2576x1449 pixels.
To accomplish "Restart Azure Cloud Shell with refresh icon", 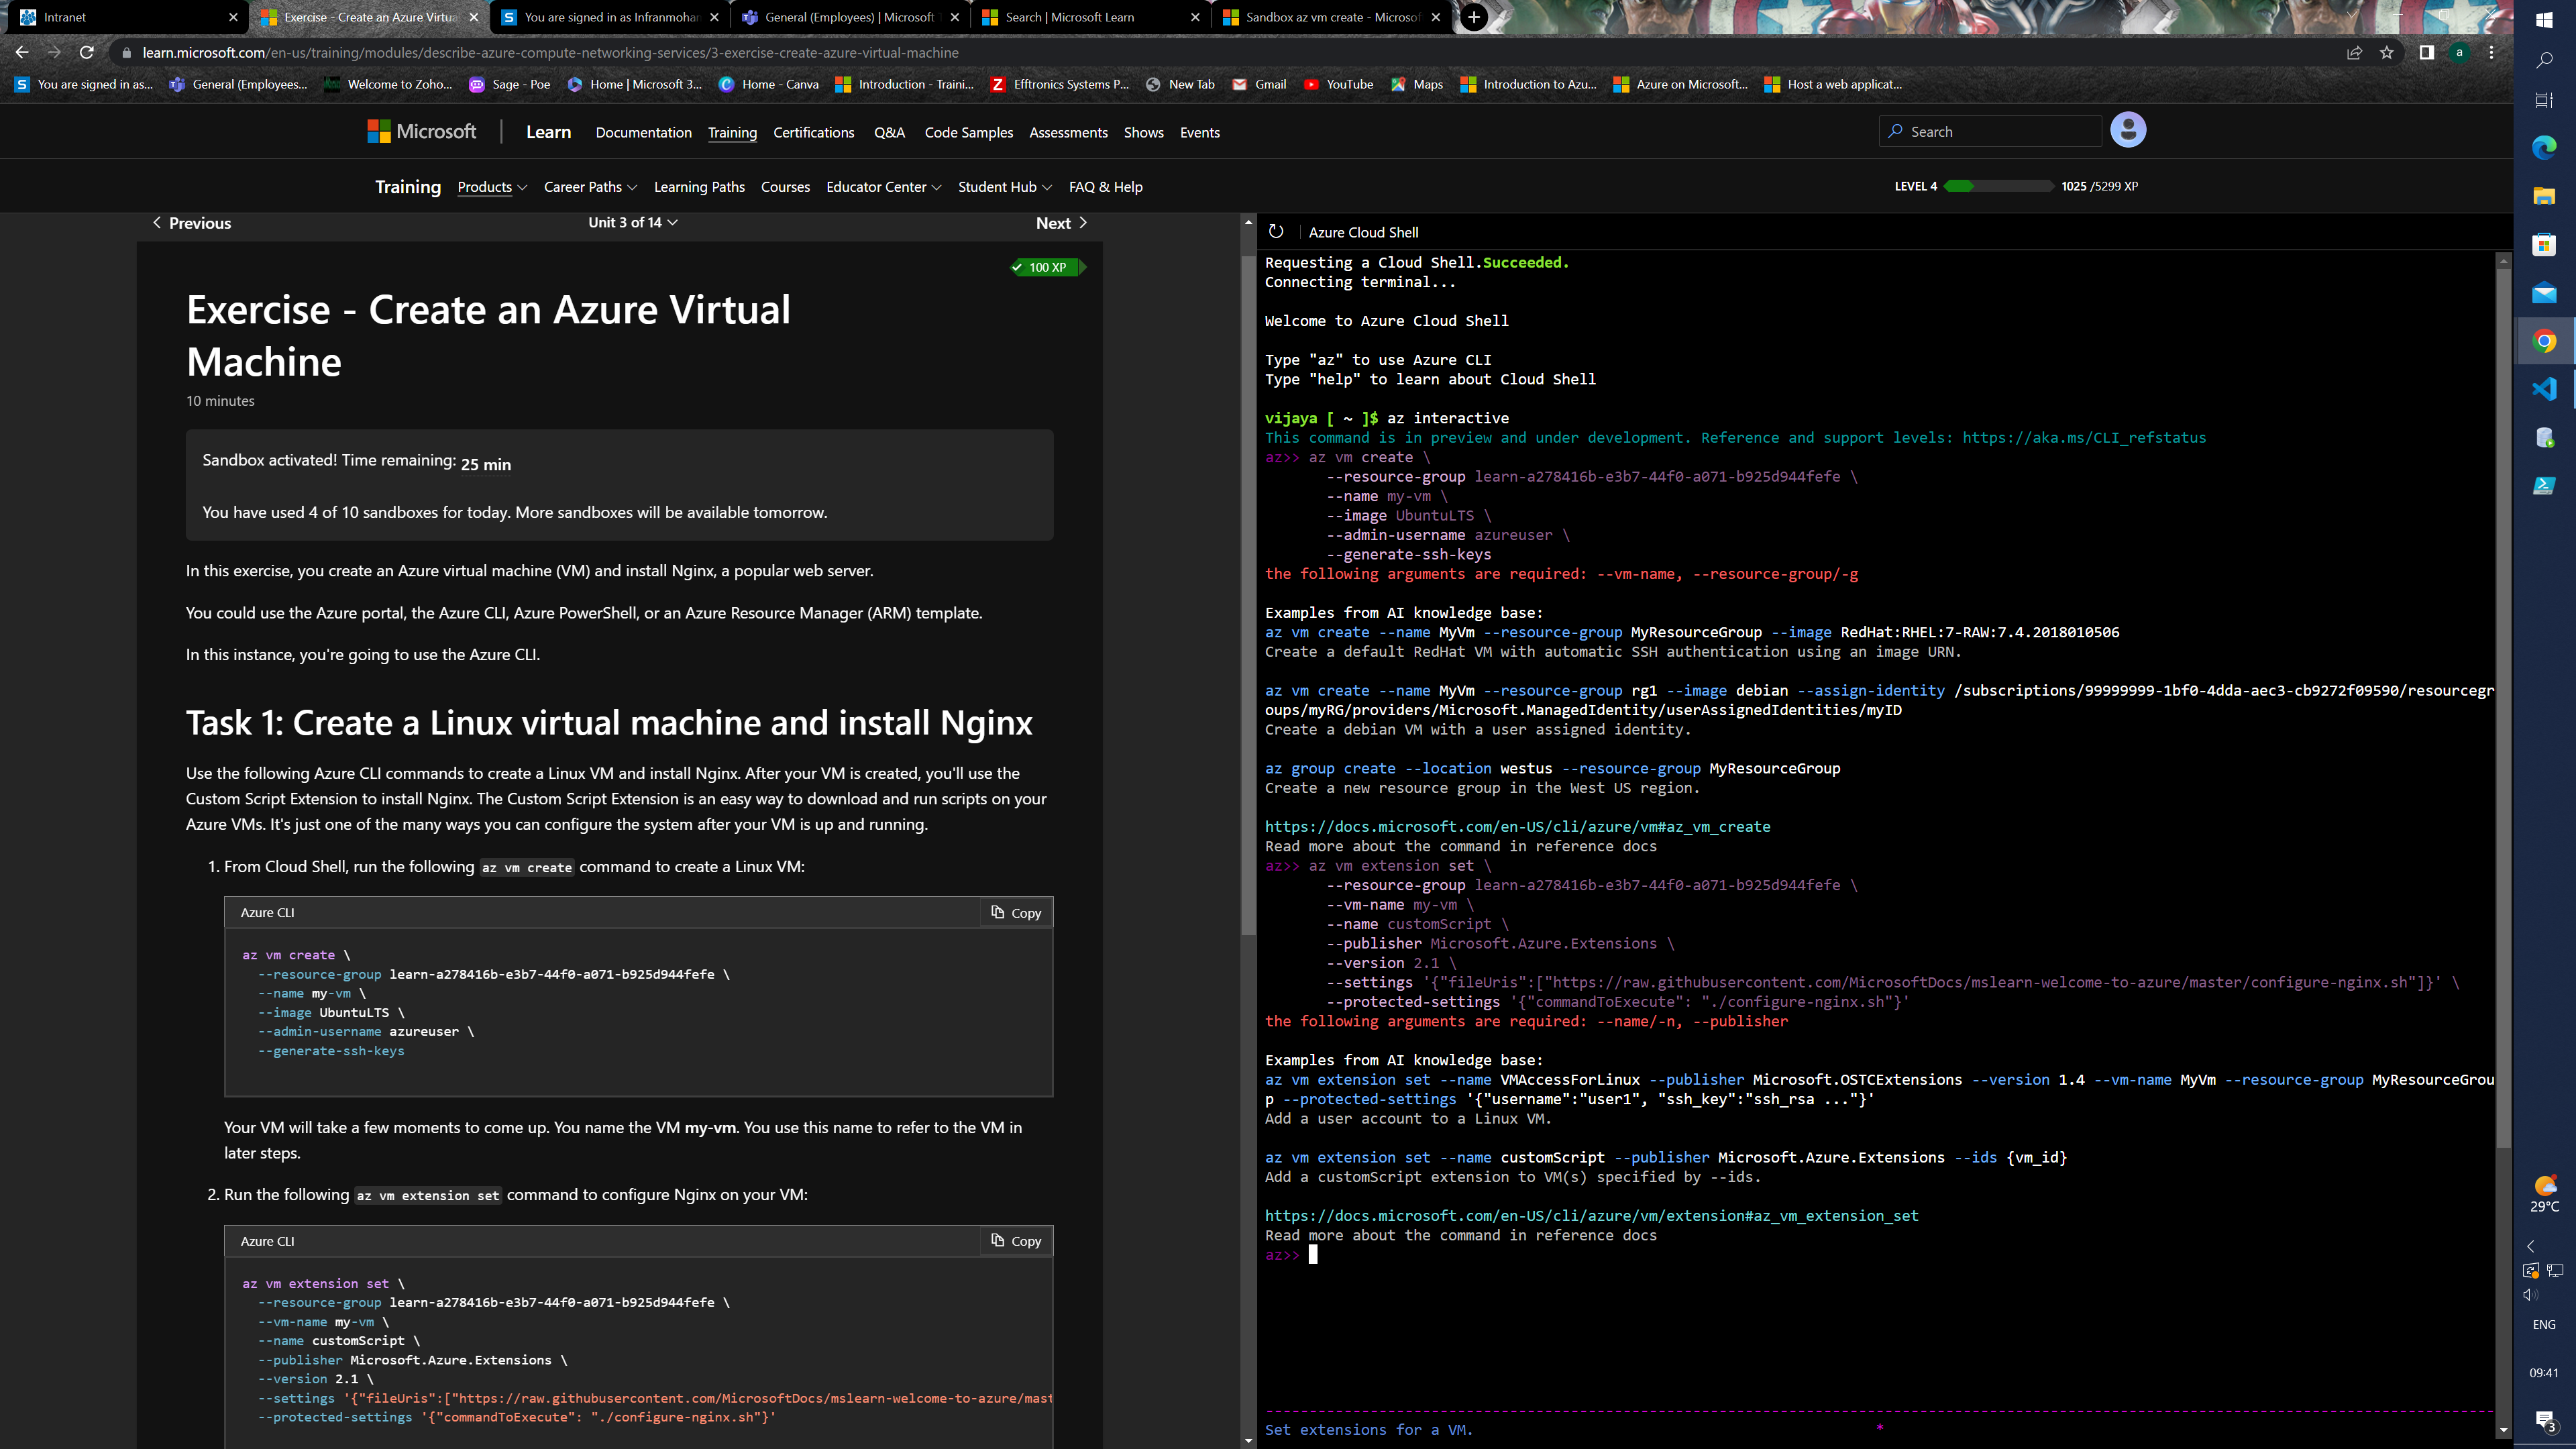I will (x=1276, y=232).
